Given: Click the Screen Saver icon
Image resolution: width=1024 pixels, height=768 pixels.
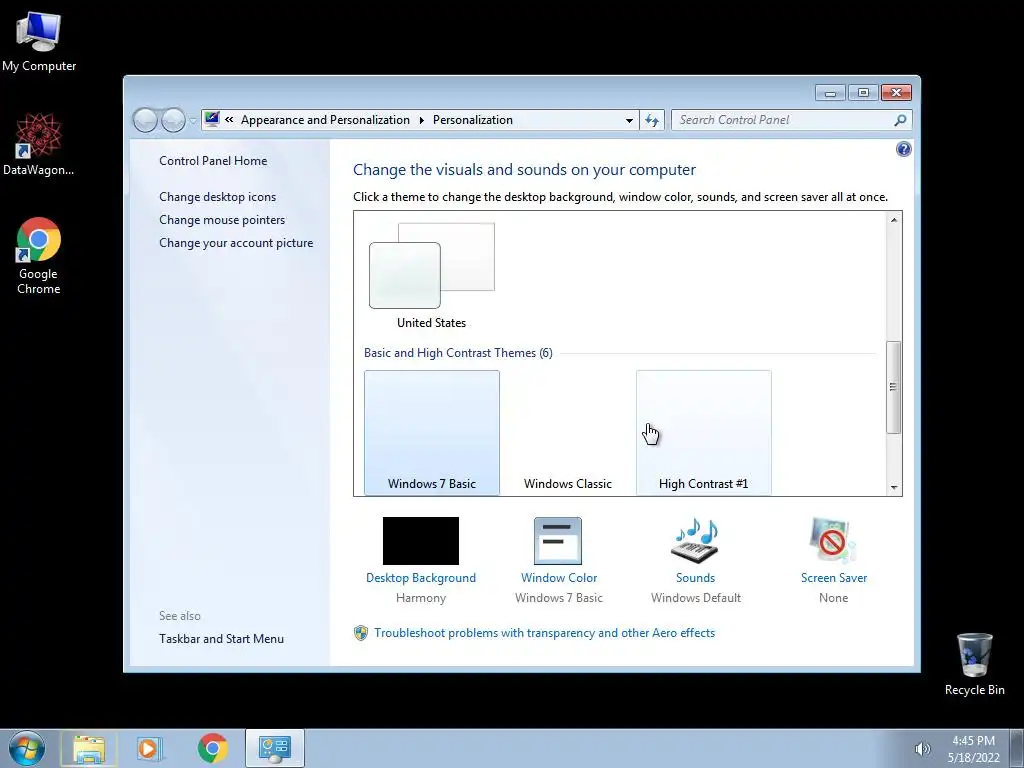Looking at the screenshot, I should pyautogui.click(x=833, y=541).
